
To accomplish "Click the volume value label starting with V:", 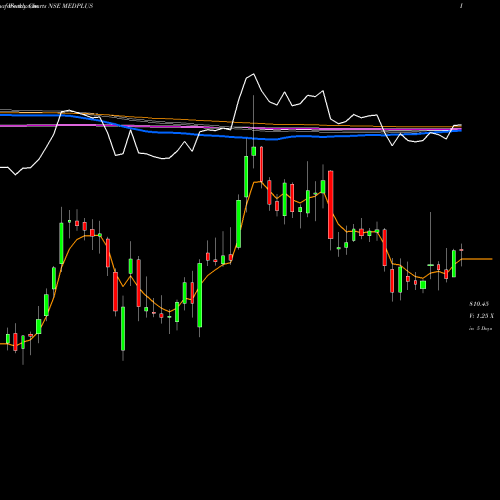I will pos(481,316).
